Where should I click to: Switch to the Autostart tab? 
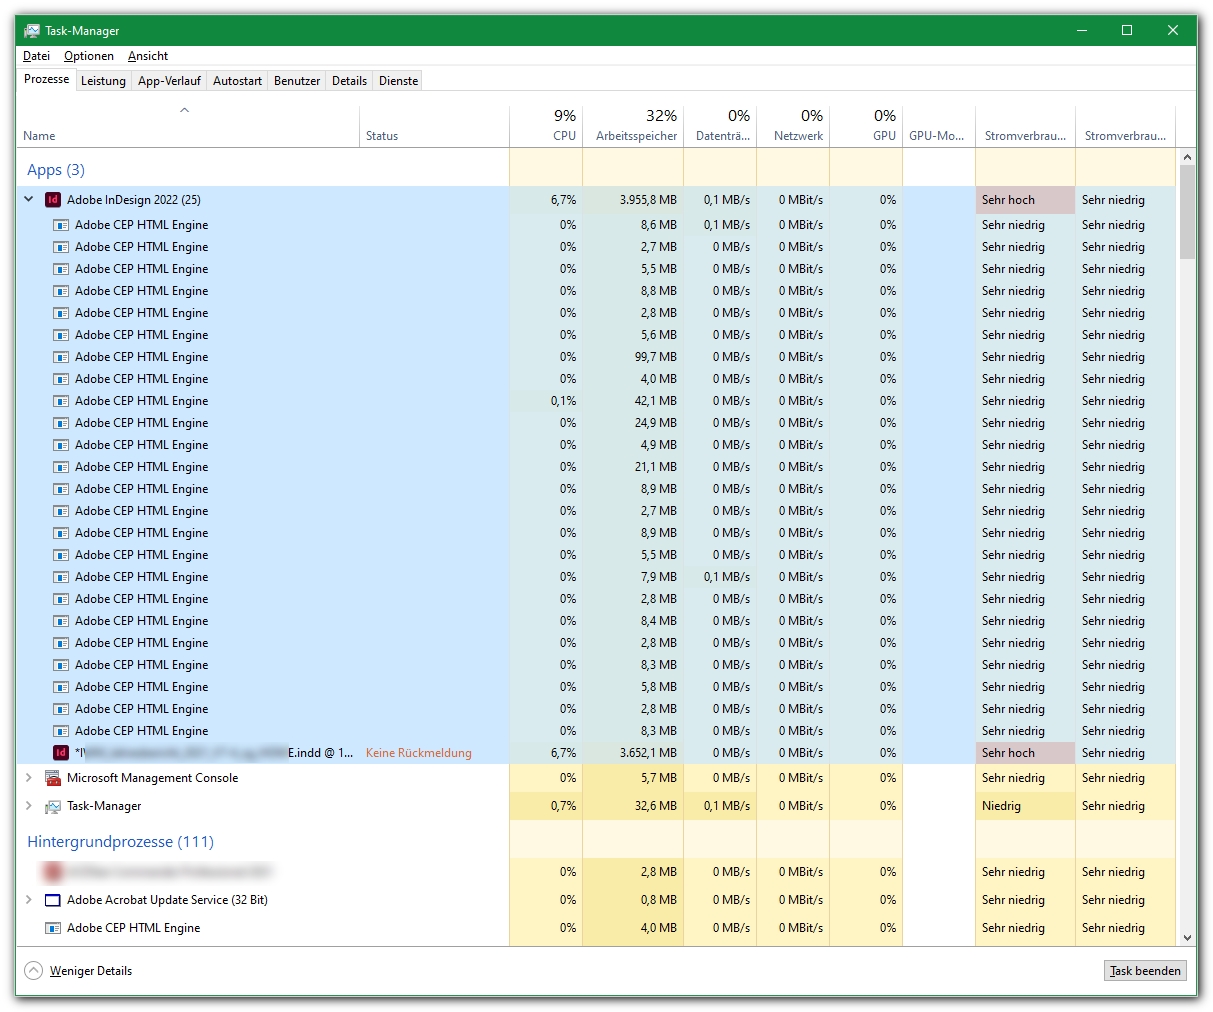click(237, 80)
